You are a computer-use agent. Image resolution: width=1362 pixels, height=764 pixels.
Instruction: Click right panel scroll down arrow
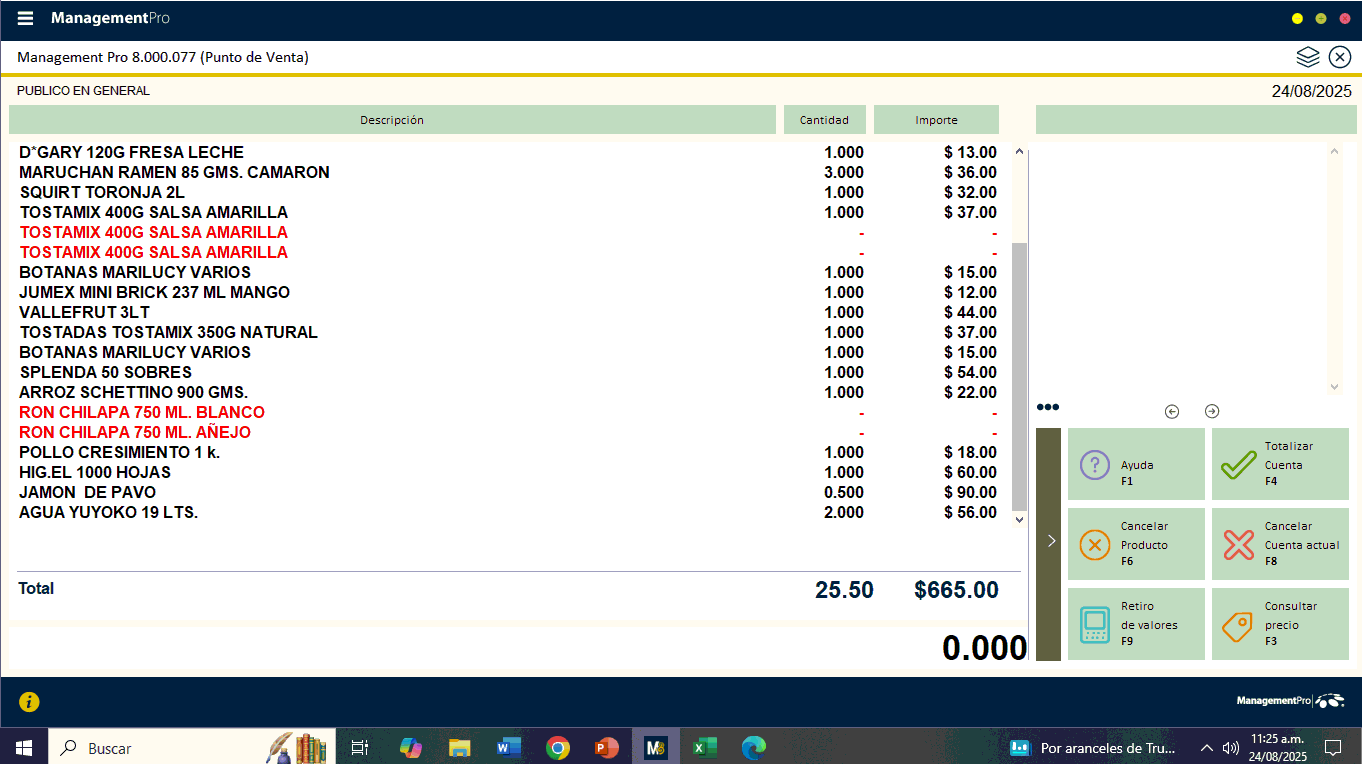(x=1335, y=386)
